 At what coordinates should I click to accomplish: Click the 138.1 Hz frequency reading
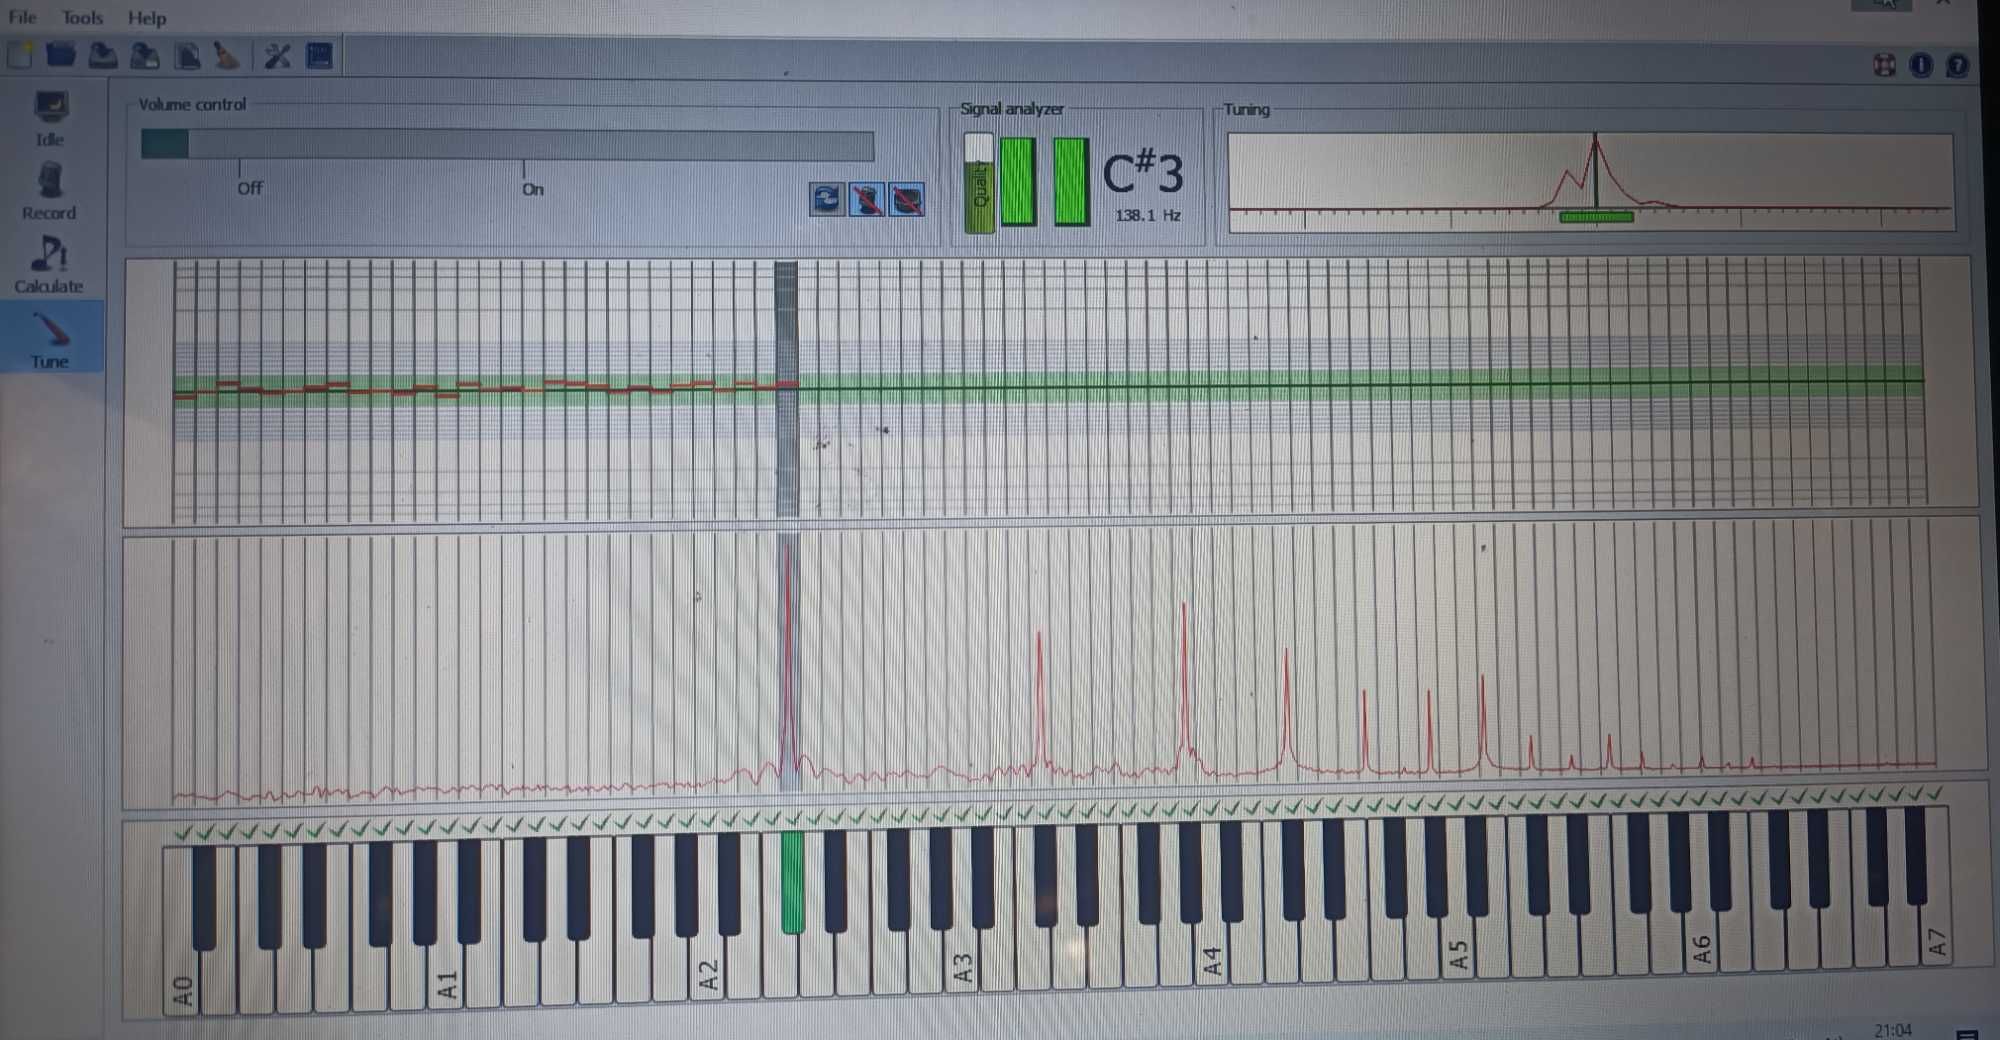click(x=1148, y=215)
